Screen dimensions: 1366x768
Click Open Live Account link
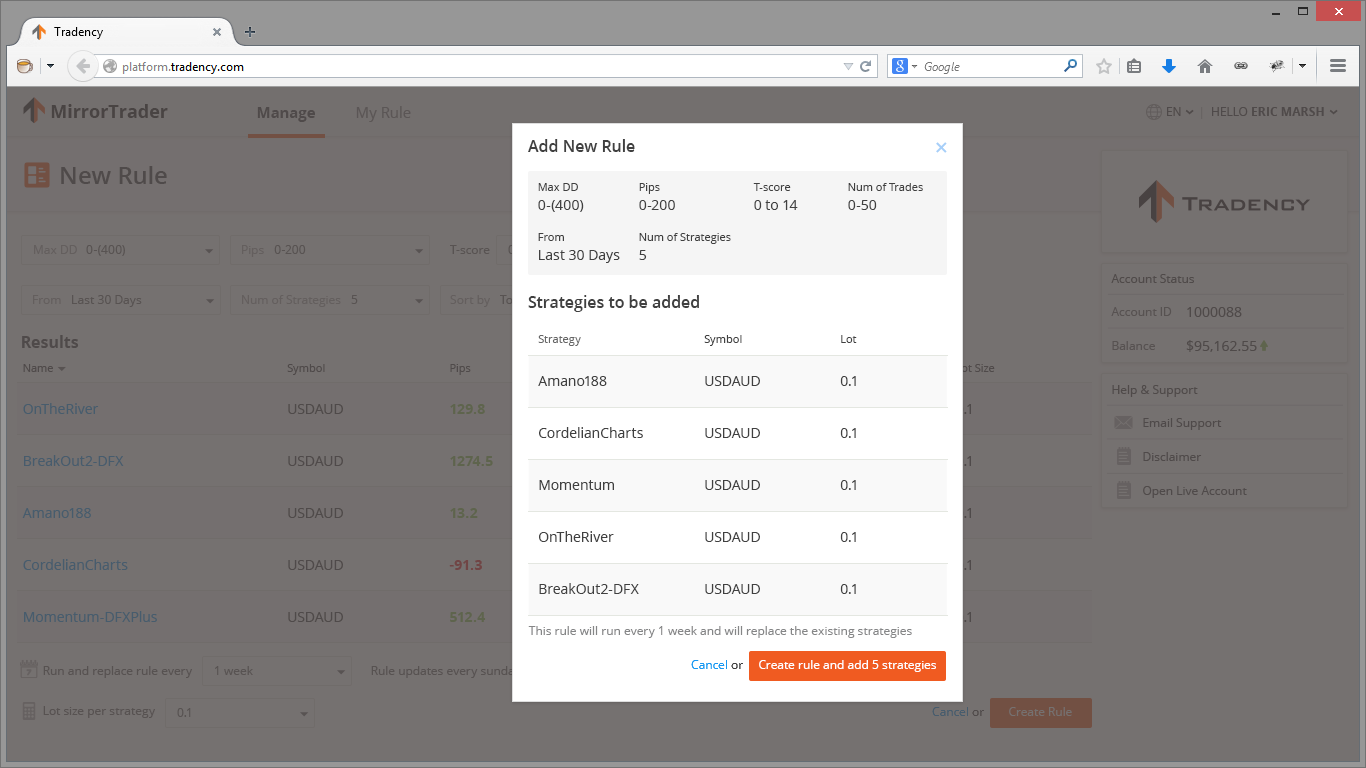coord(1194,491)
